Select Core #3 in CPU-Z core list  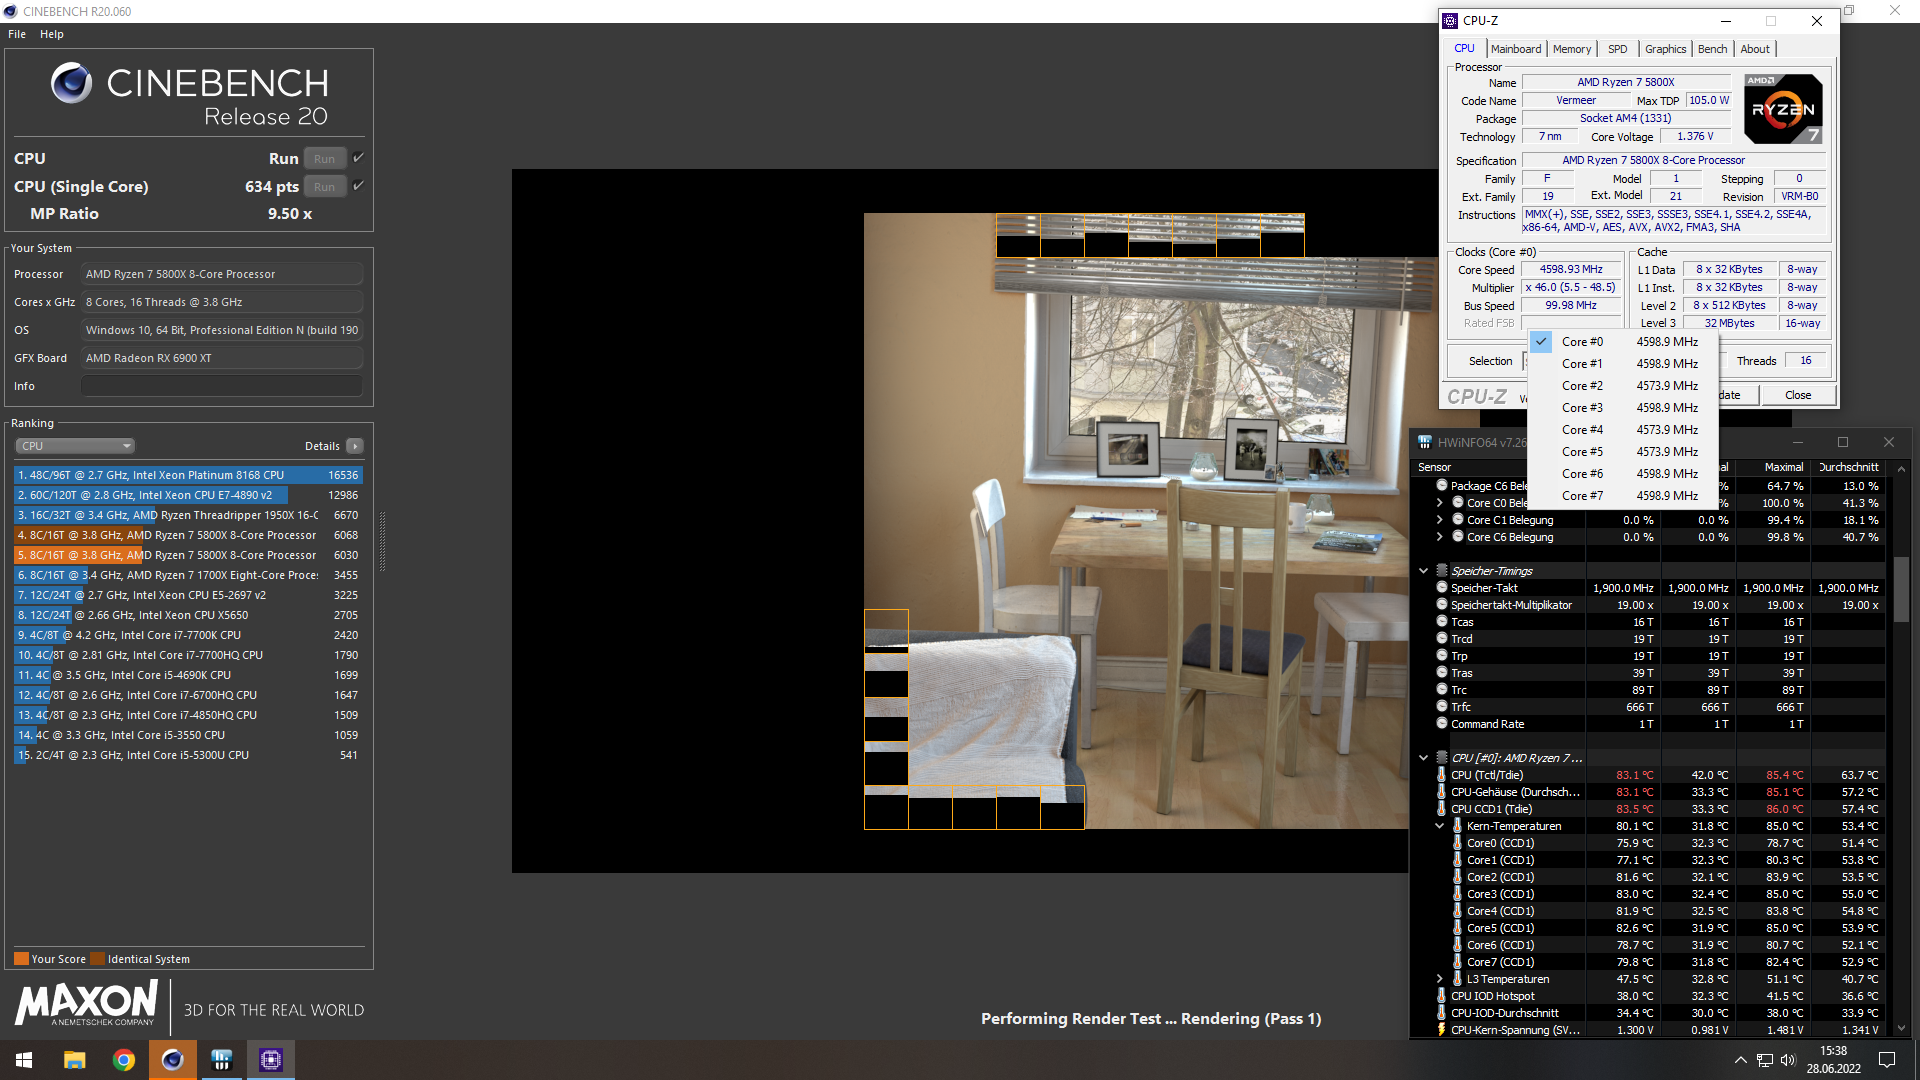1622,408
